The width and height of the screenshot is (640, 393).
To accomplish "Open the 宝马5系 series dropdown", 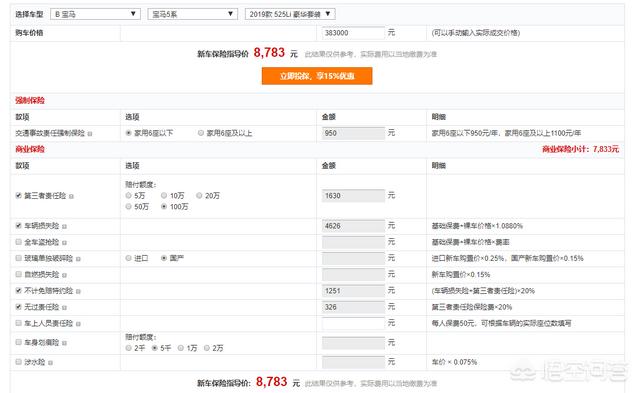I will (x=193, y=14).
